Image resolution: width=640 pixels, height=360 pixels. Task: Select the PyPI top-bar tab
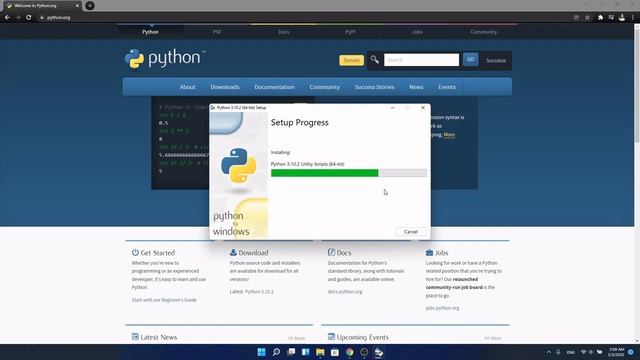pos(350,32)
